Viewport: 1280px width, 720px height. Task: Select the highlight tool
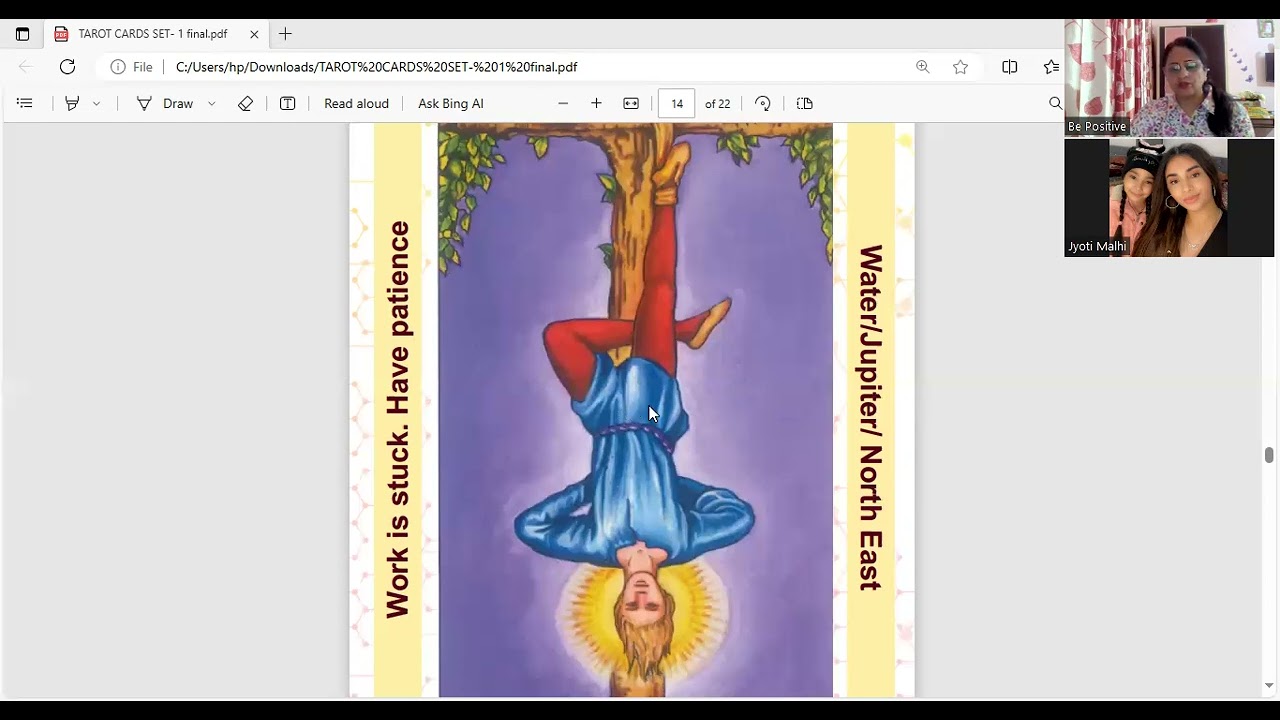(72, 103)
